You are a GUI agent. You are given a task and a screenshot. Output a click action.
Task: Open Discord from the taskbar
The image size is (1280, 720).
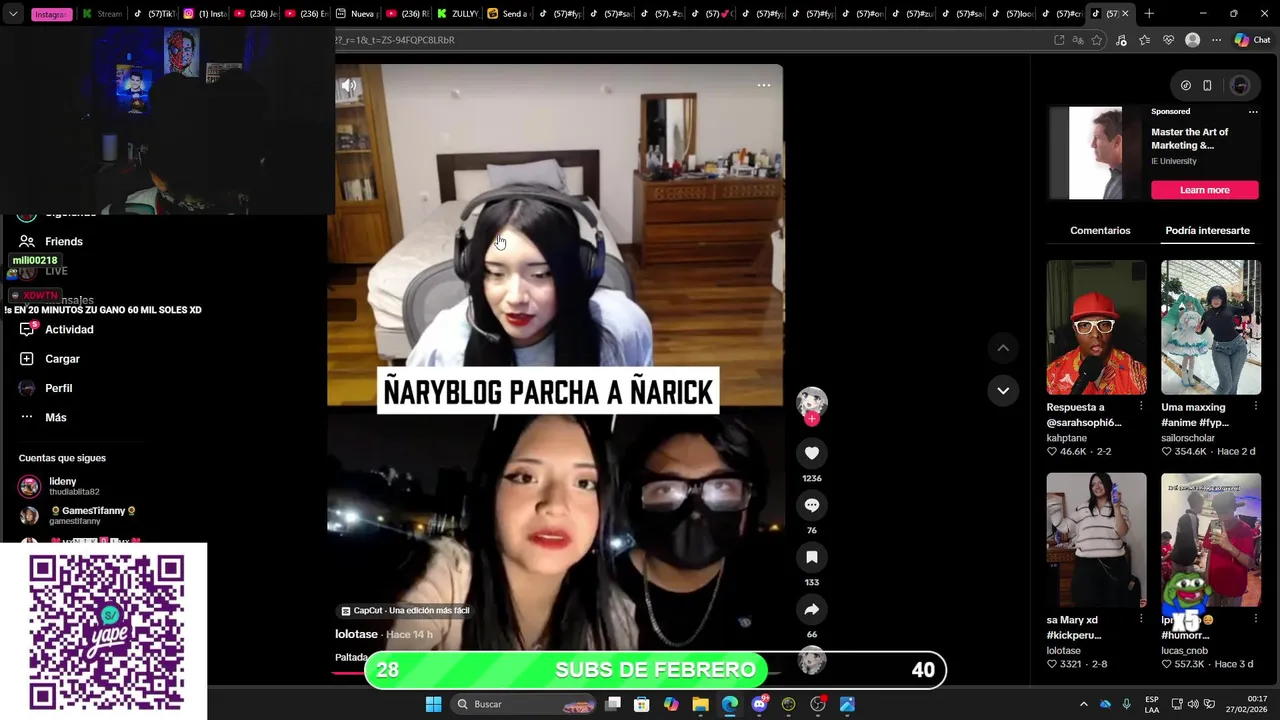(759, 704)
